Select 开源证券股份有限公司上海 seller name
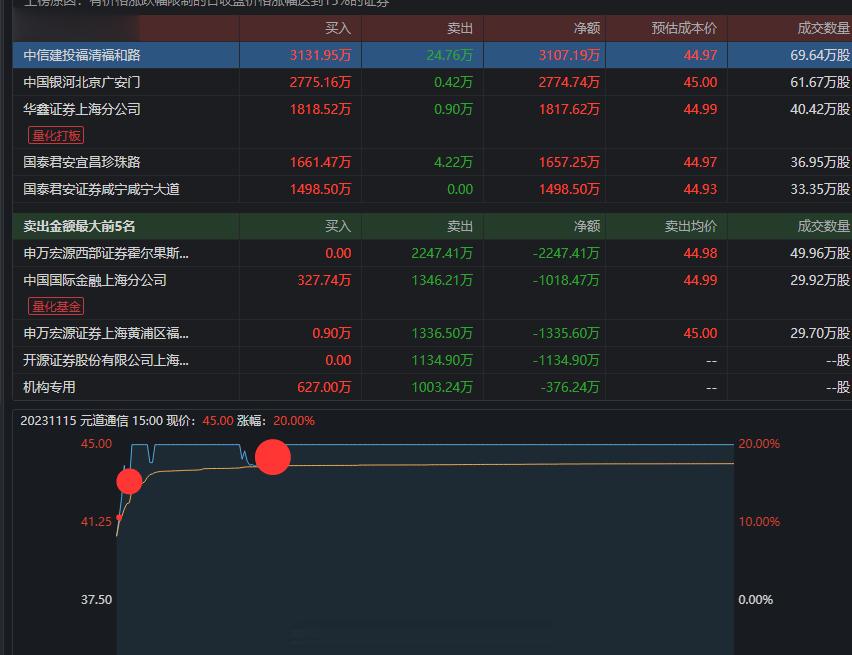Image resolution: width=852 pixels, height=655 pixels. [106, 360]
